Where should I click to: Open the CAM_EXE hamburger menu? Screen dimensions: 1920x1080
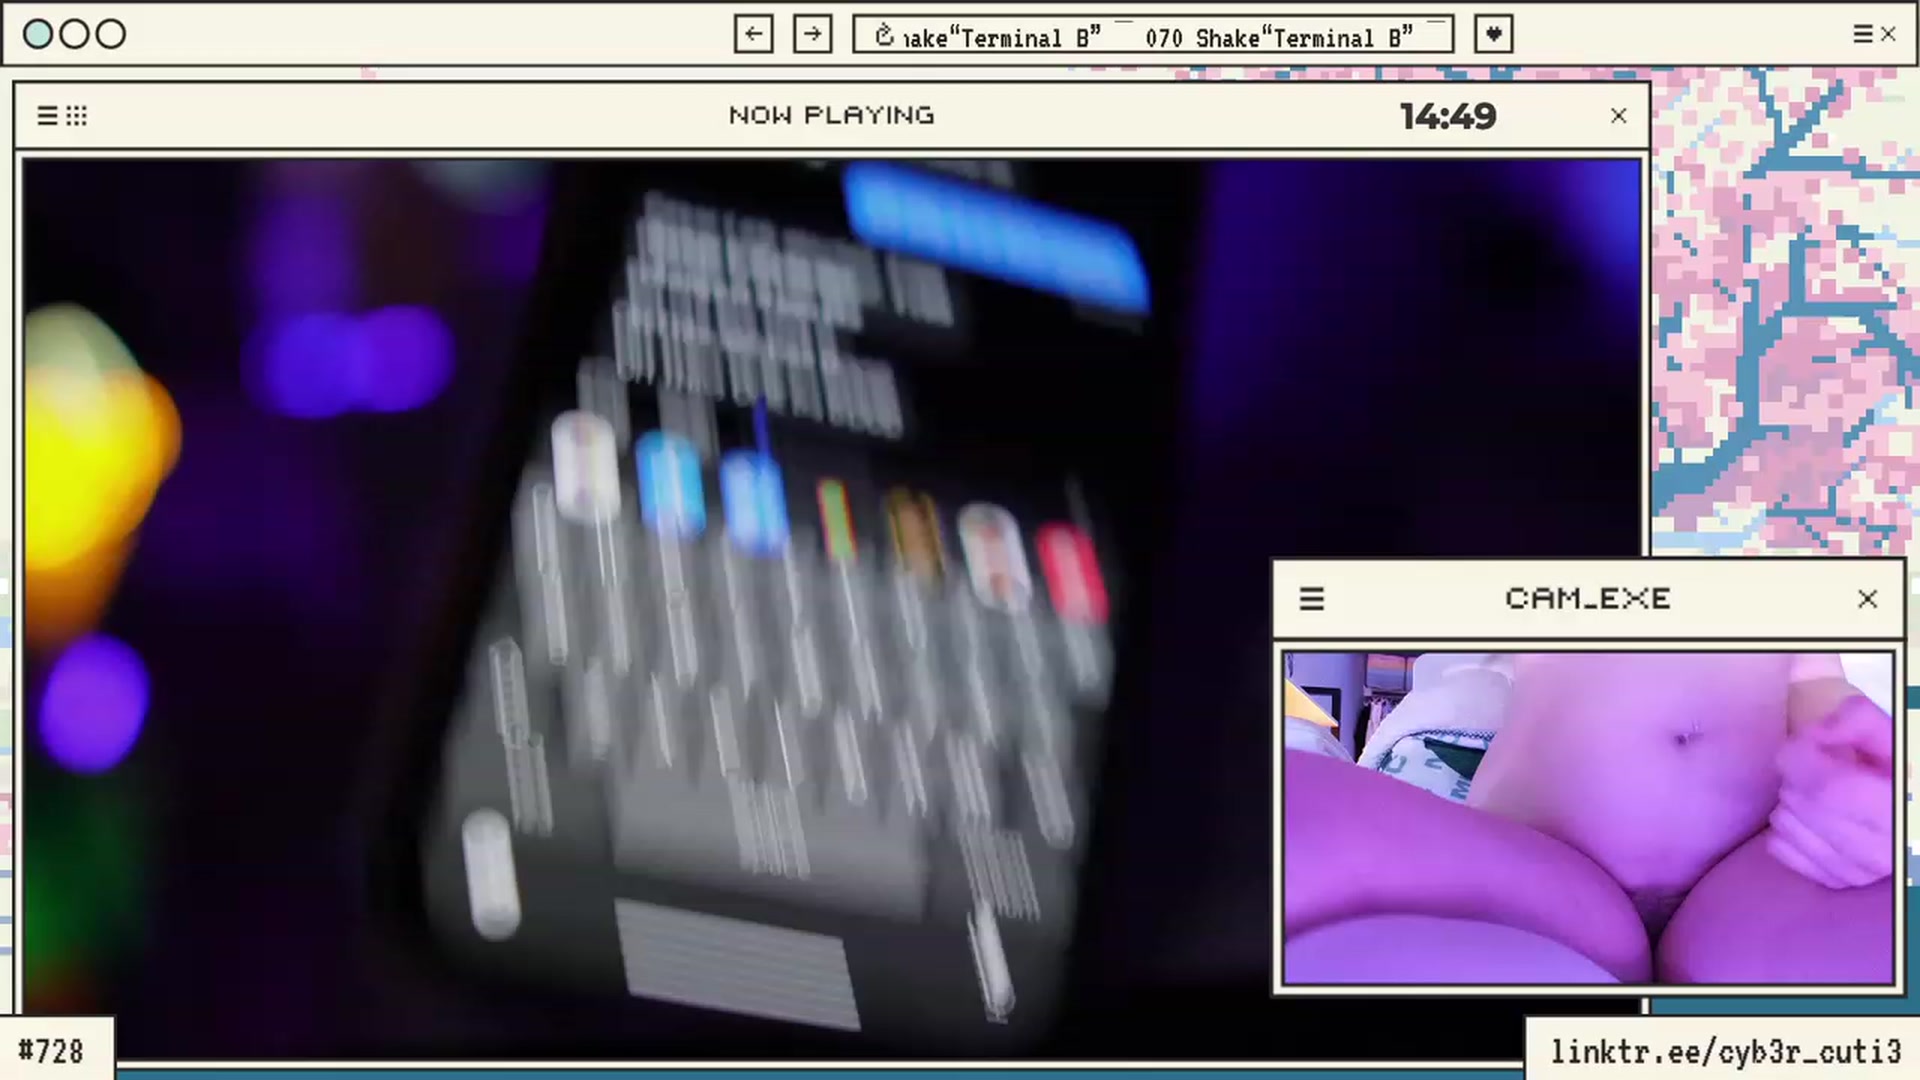tap(1312, 599)
